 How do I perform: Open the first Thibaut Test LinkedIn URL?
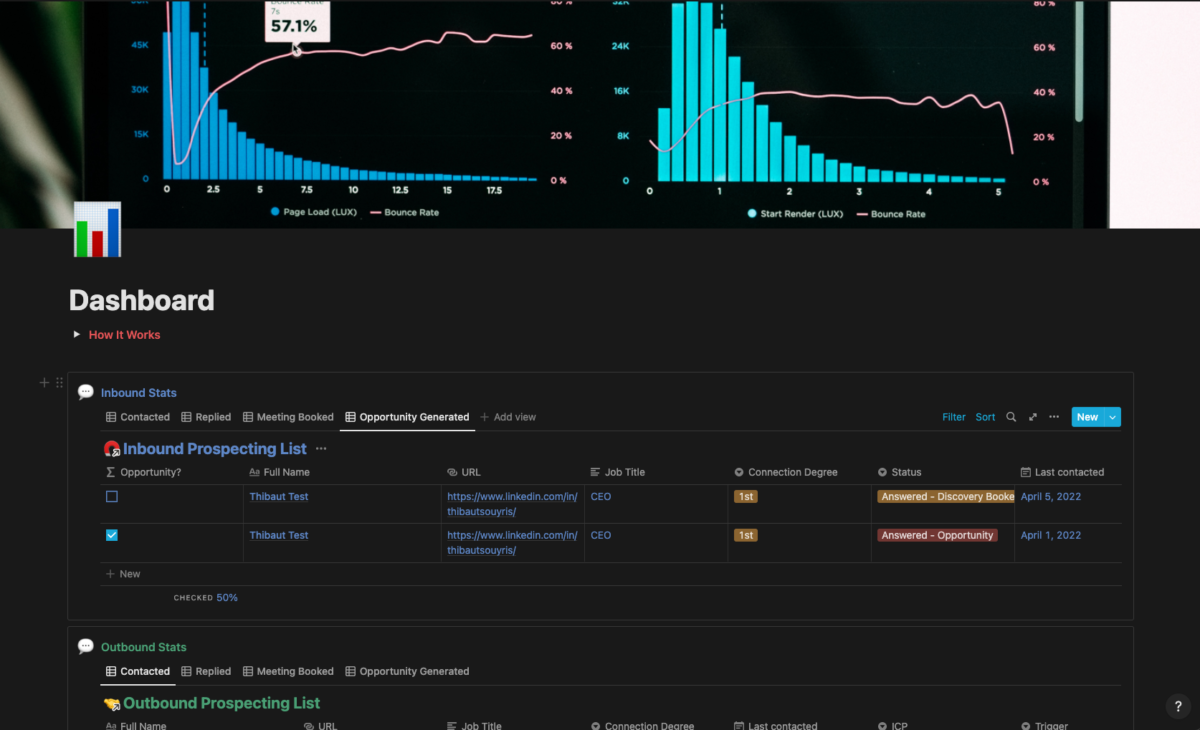coord(512,504)
